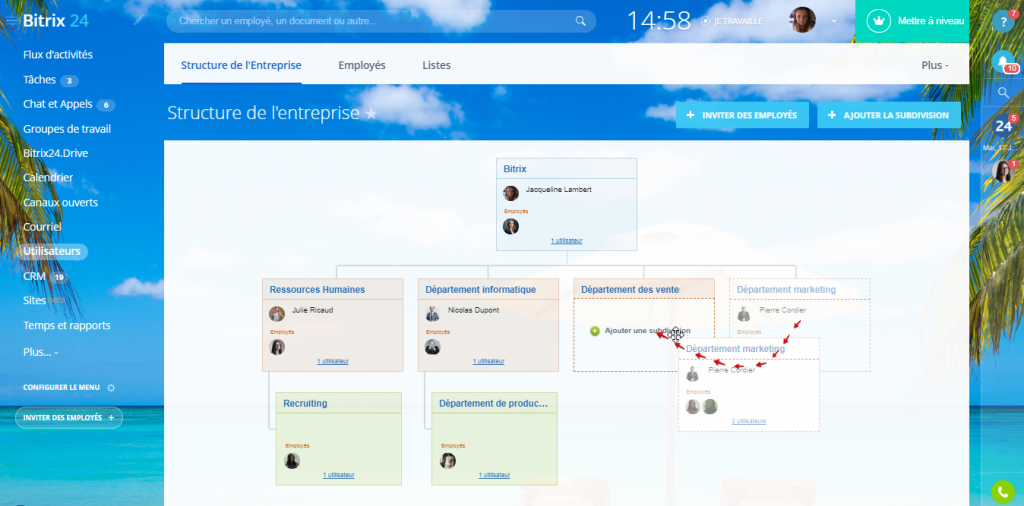Image resolution: width=1024 pixels, height=506 pixels.
Task: Click the Bitrix 24 logo
Action: (56, 20)
